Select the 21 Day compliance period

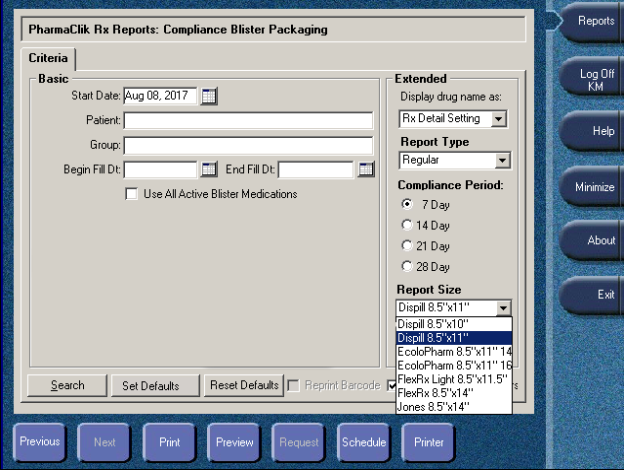(x=407, y=246)
